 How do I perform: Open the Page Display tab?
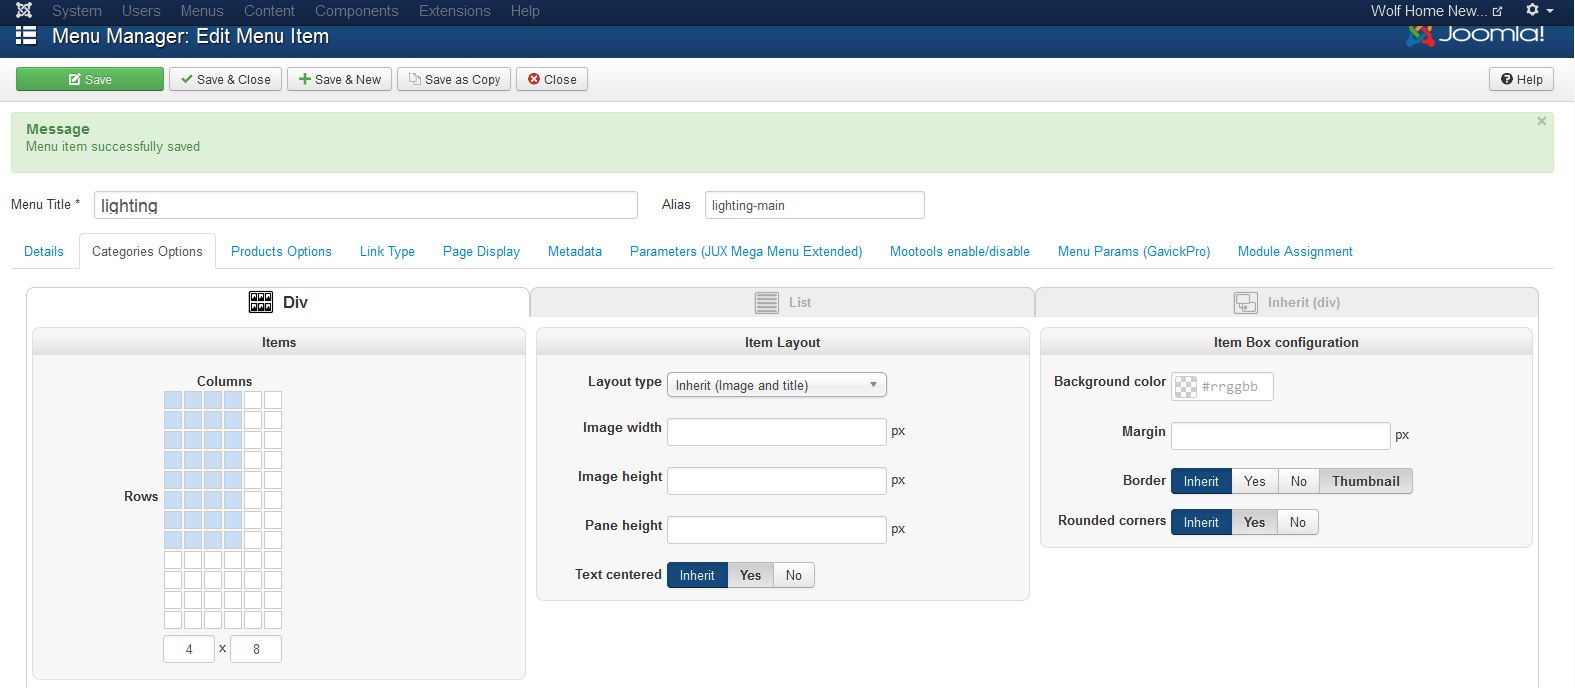(481, 251)
